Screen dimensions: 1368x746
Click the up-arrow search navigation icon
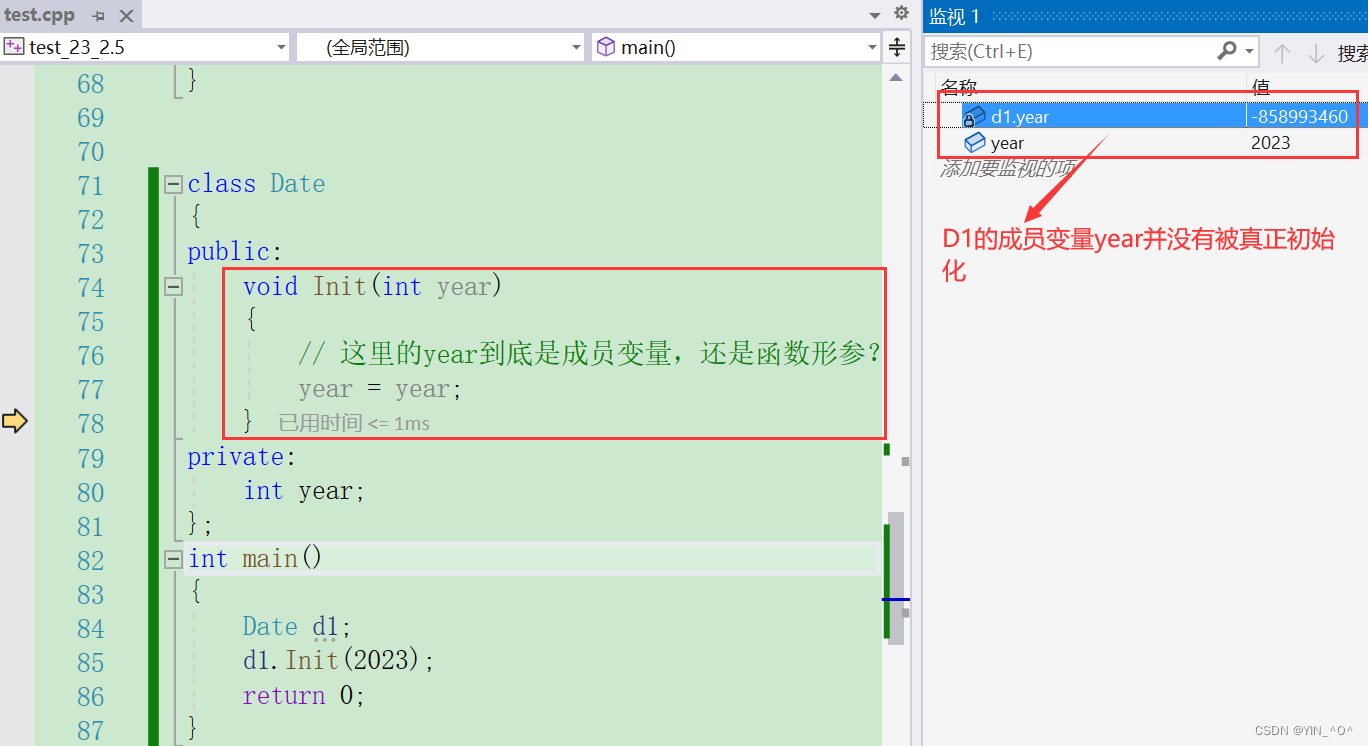click(1284, 52)
